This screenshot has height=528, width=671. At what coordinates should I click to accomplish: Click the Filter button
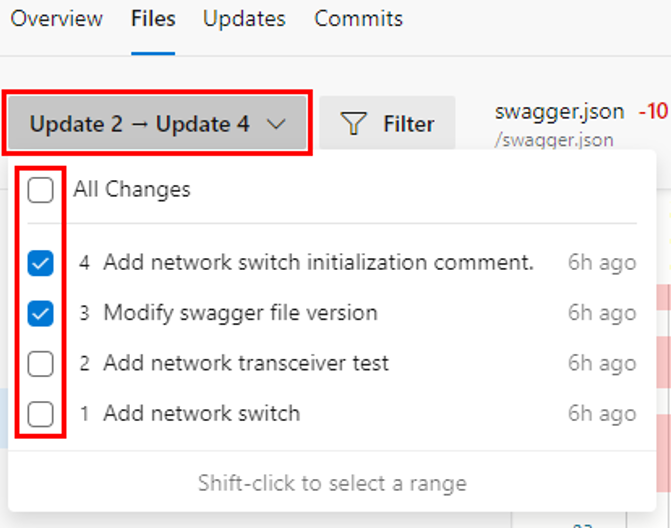(x=387, y=123)
